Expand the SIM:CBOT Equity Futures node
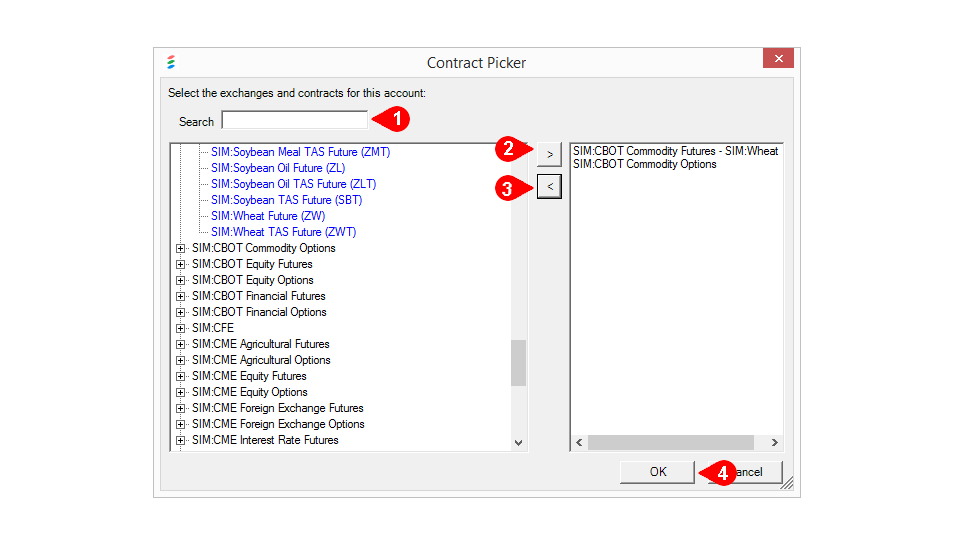Image resolution: width=954 pixels, height=545 pixels. pyautogui.click(x=181, y=264)
